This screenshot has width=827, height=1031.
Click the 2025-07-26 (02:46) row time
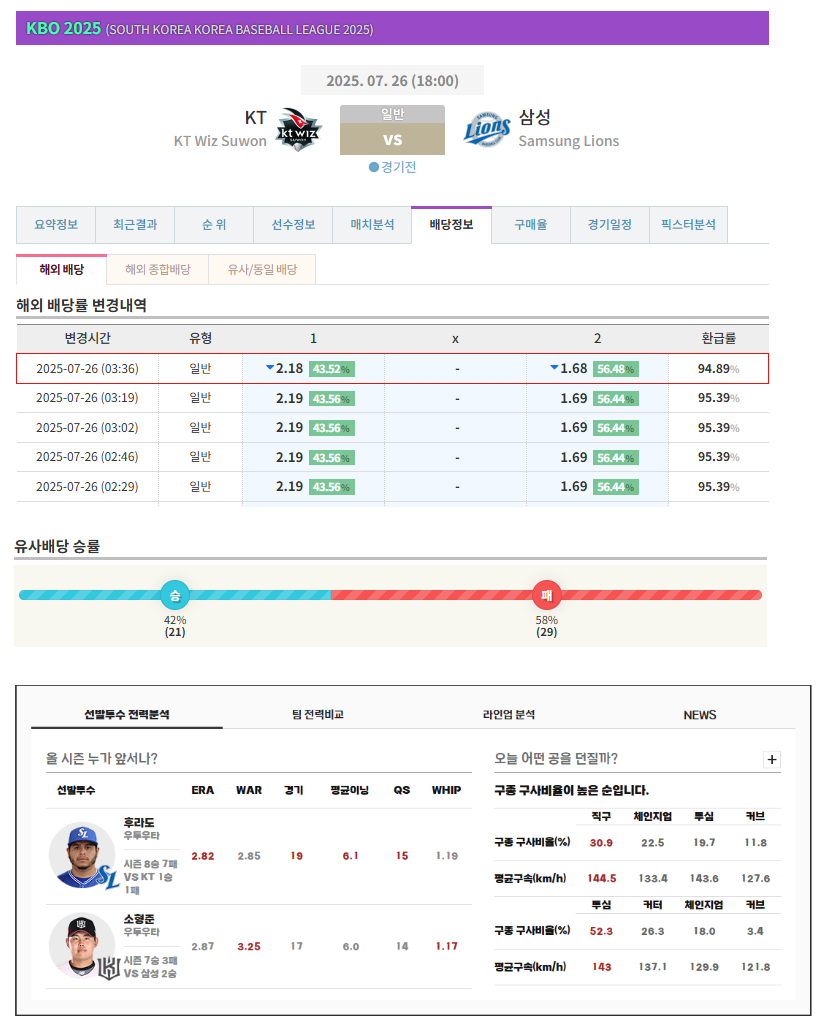(87, 457)
